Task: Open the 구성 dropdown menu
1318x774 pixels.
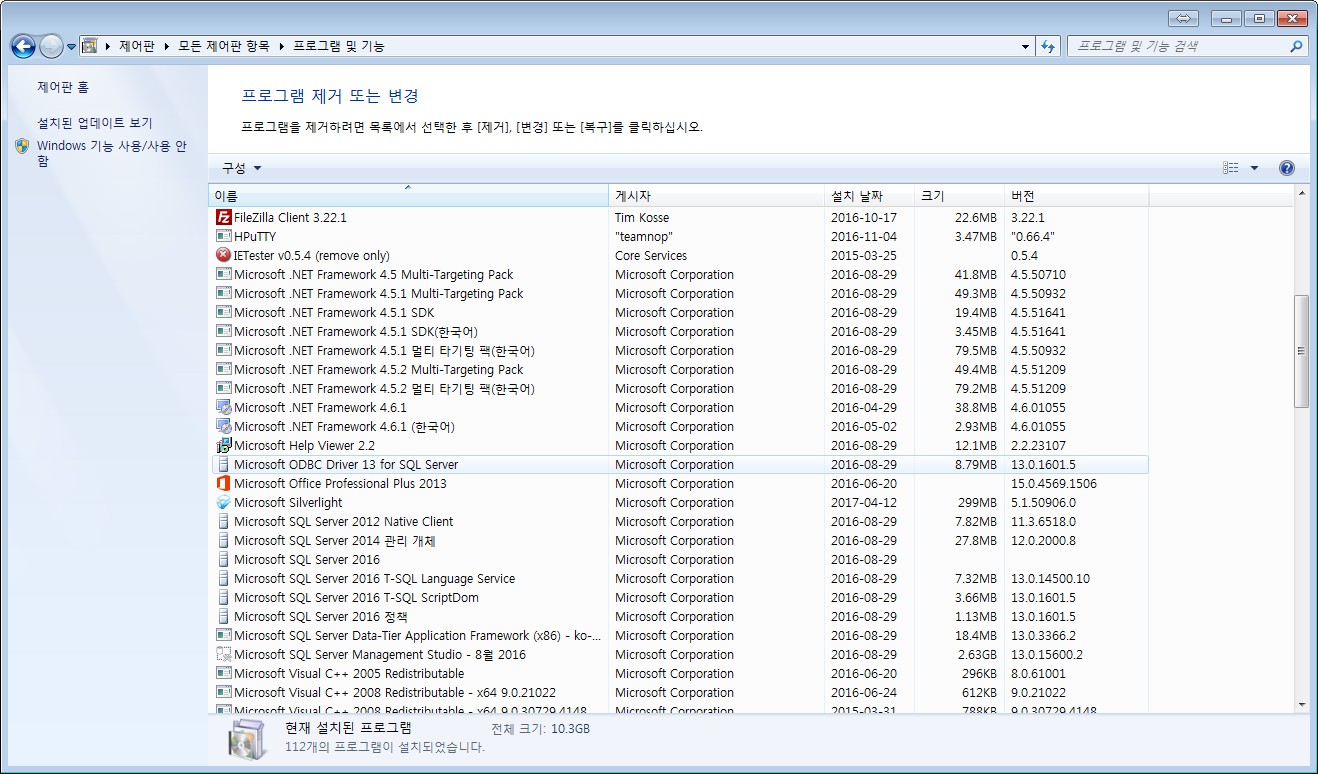Action: coord(241,168)
